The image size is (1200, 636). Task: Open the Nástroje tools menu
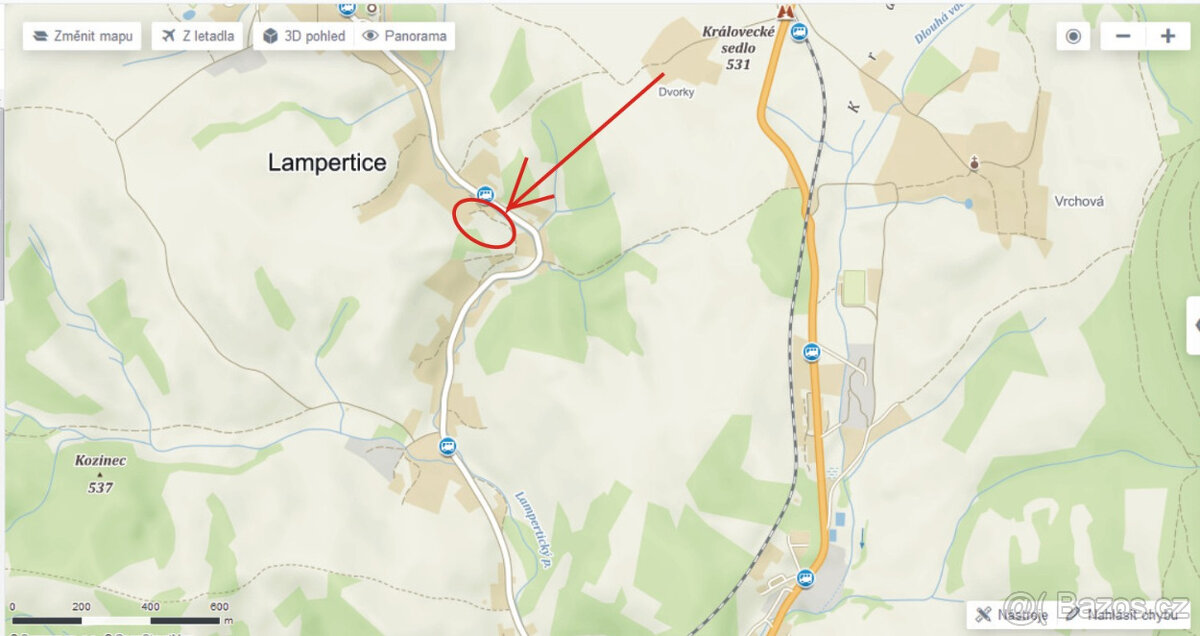click(x=1010, y=614)
